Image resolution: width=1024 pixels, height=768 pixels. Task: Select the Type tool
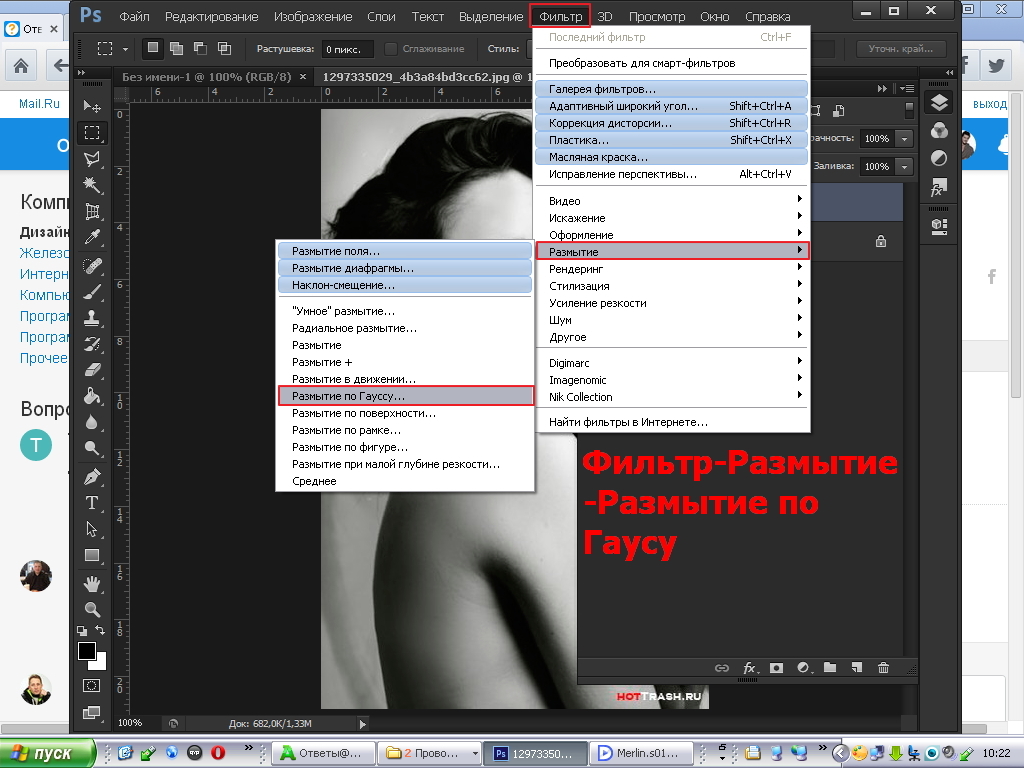coord(92,503)
